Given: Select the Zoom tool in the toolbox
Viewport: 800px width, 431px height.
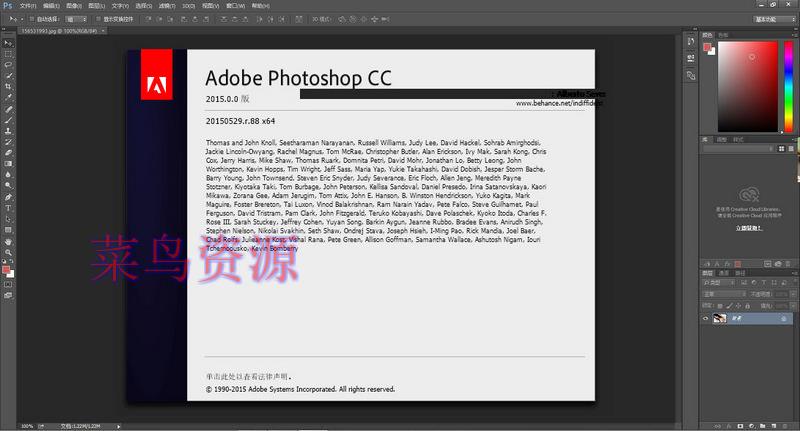Looking at the screenshot, I should click(8, 252).
